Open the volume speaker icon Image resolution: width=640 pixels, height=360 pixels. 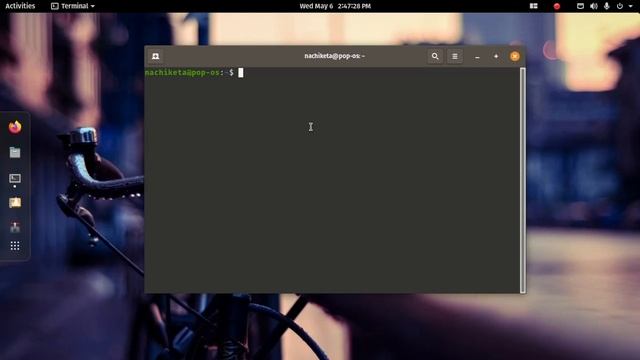coord(593,6)
